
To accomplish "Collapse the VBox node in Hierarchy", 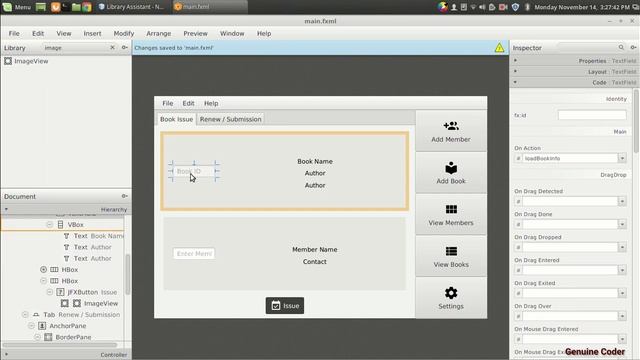I will point(49,224).
